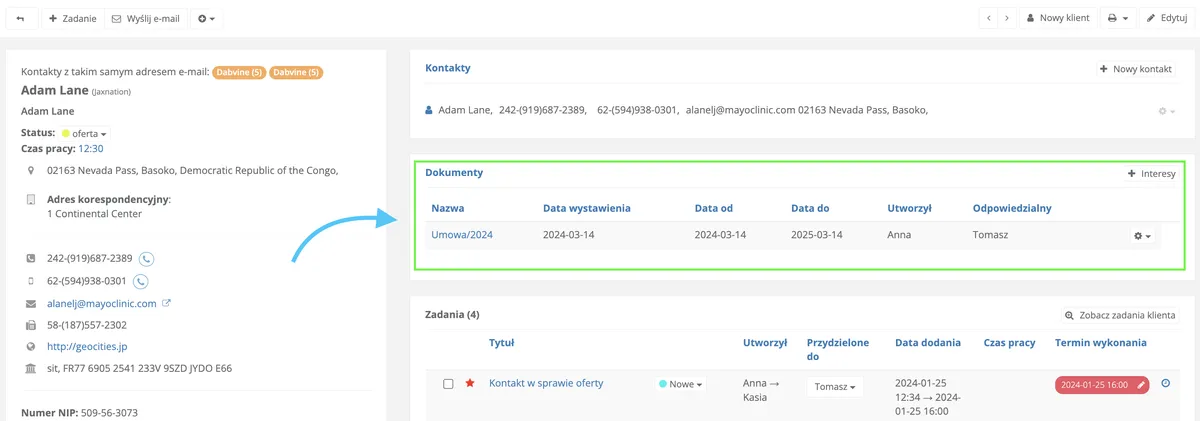The width and height of the screenshot is (1200, 421).
Task: Click the Utworzył header in Dokumenty table
Action: [x=910, y=208]
